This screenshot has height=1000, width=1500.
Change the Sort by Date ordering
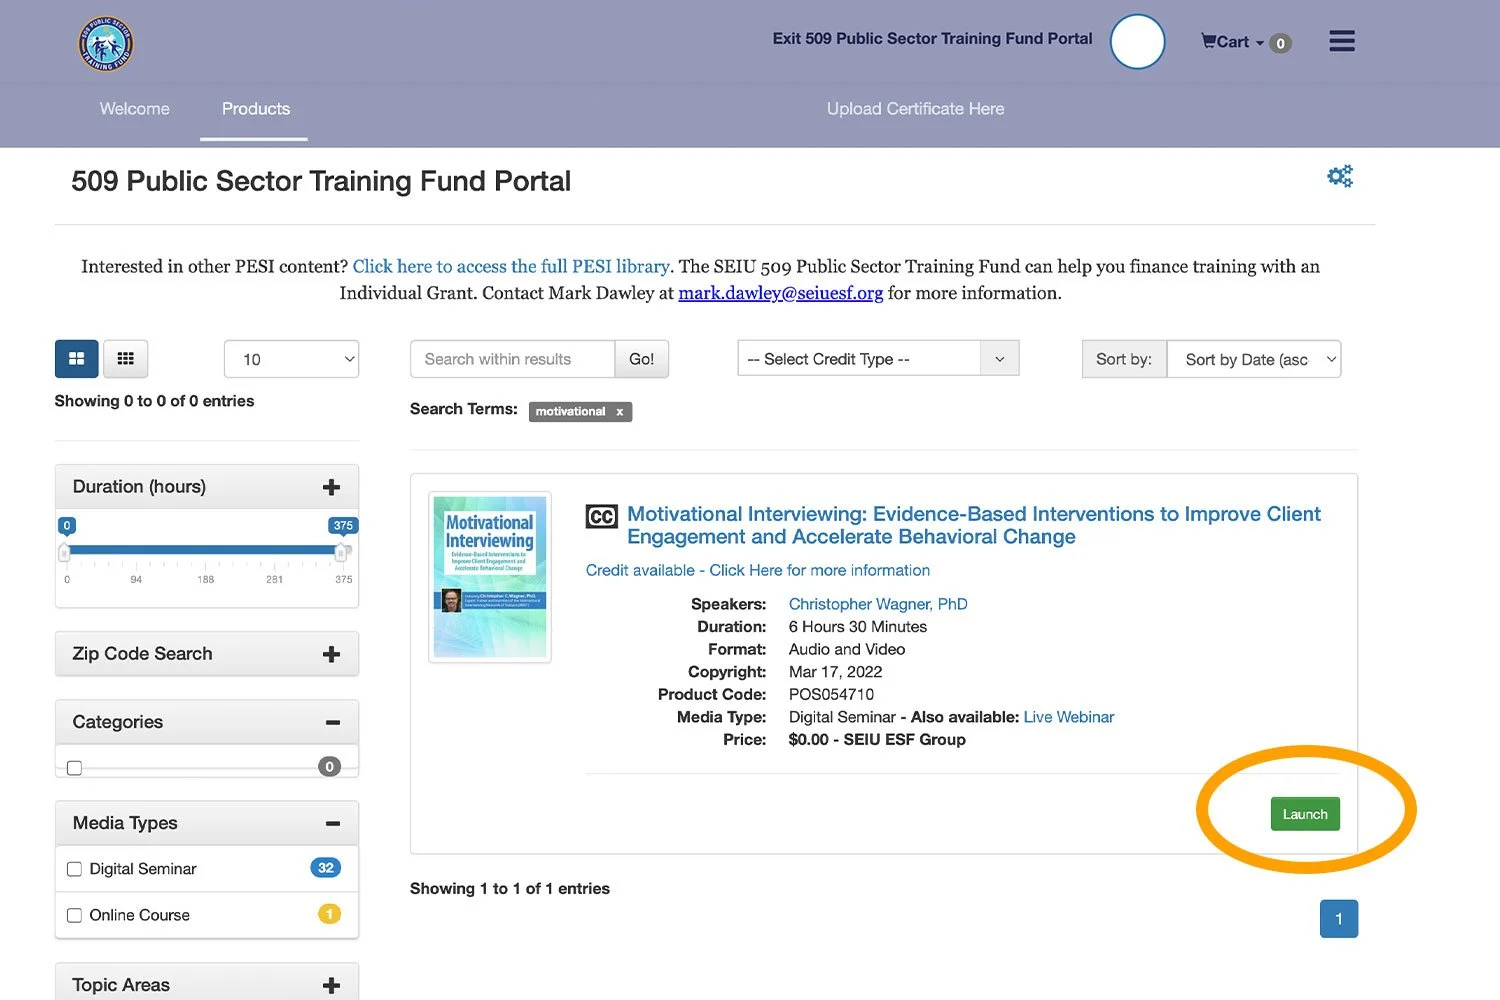click(1254, 359)
